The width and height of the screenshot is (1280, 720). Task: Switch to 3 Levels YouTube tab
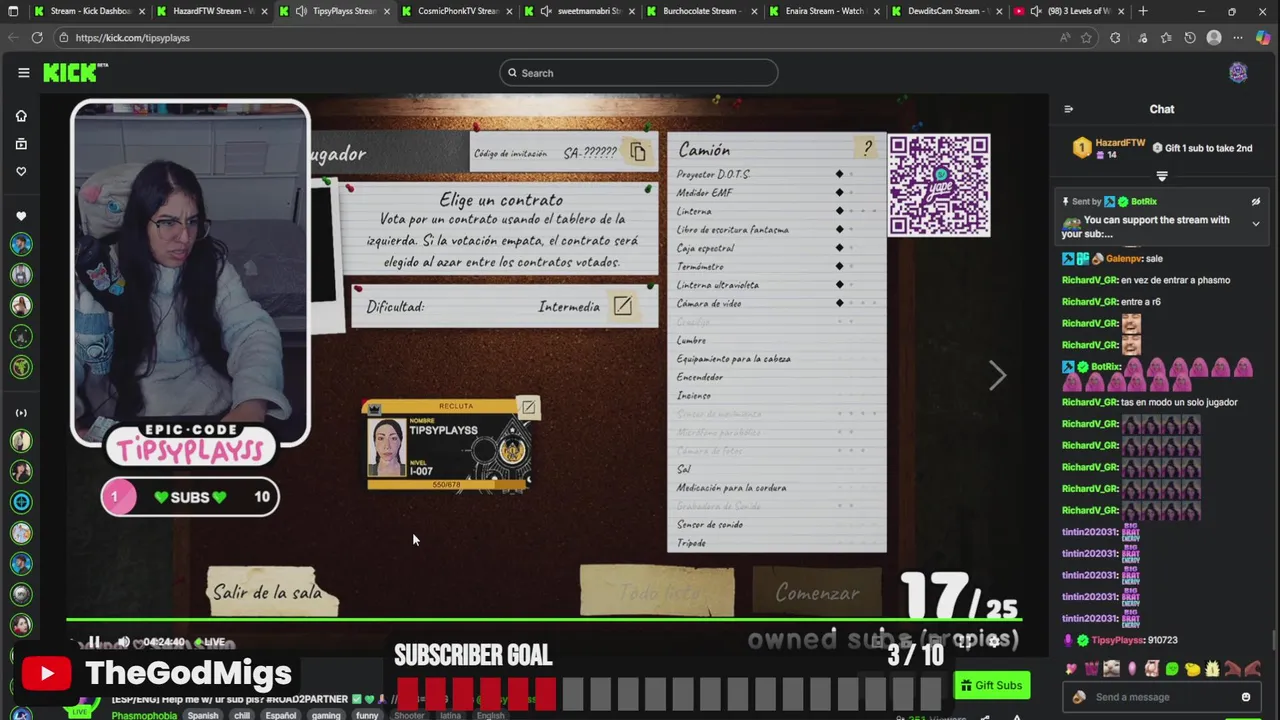coord(1068,11)
